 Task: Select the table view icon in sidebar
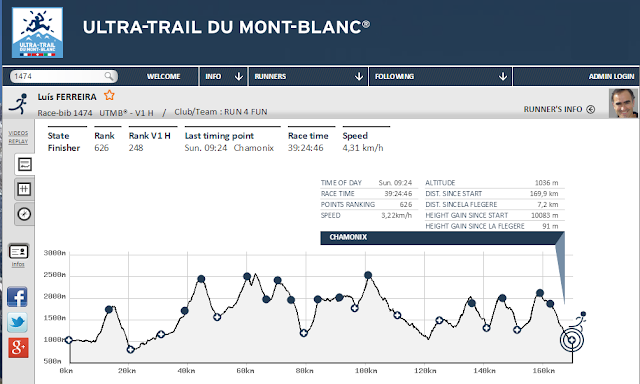pos(24,189)
